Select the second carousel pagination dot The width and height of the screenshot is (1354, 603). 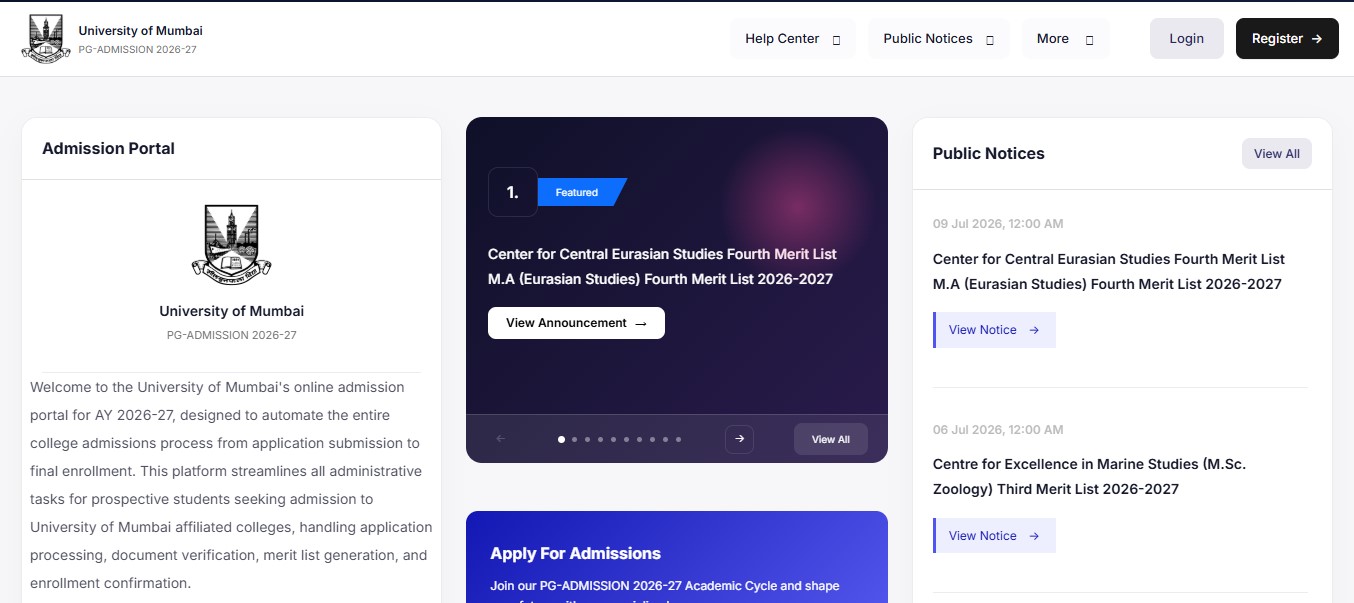pos(575,439)
